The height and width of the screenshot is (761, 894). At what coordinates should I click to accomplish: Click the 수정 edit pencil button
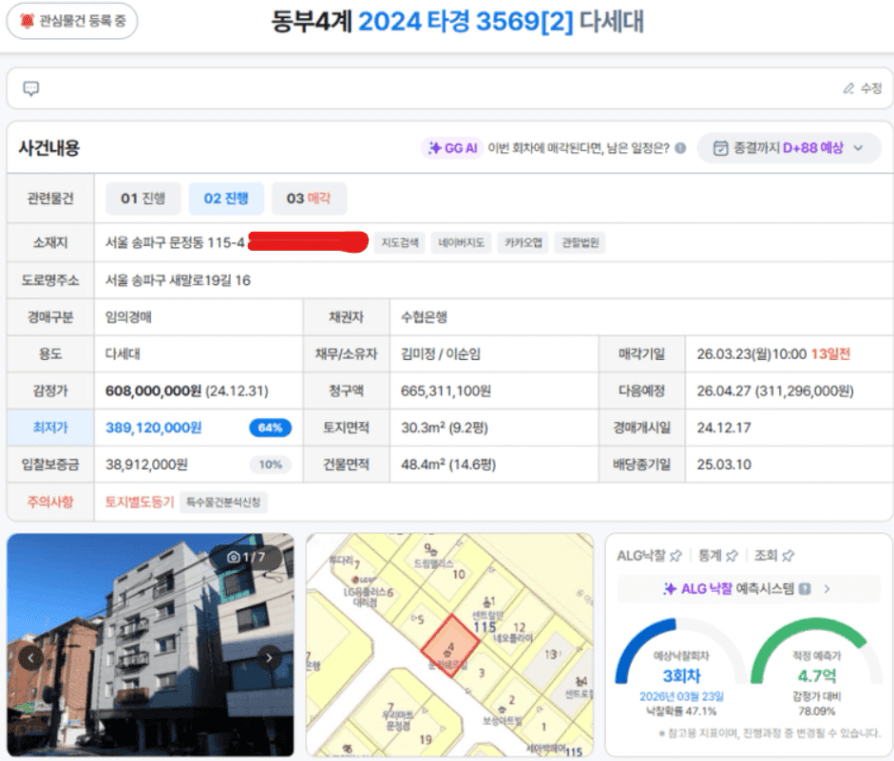(x=862, y=89)
